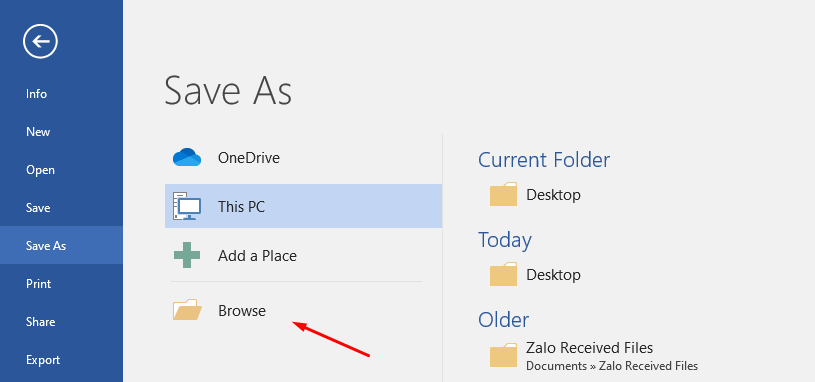
Task: Go to the Open page
Action: [40, 170]
